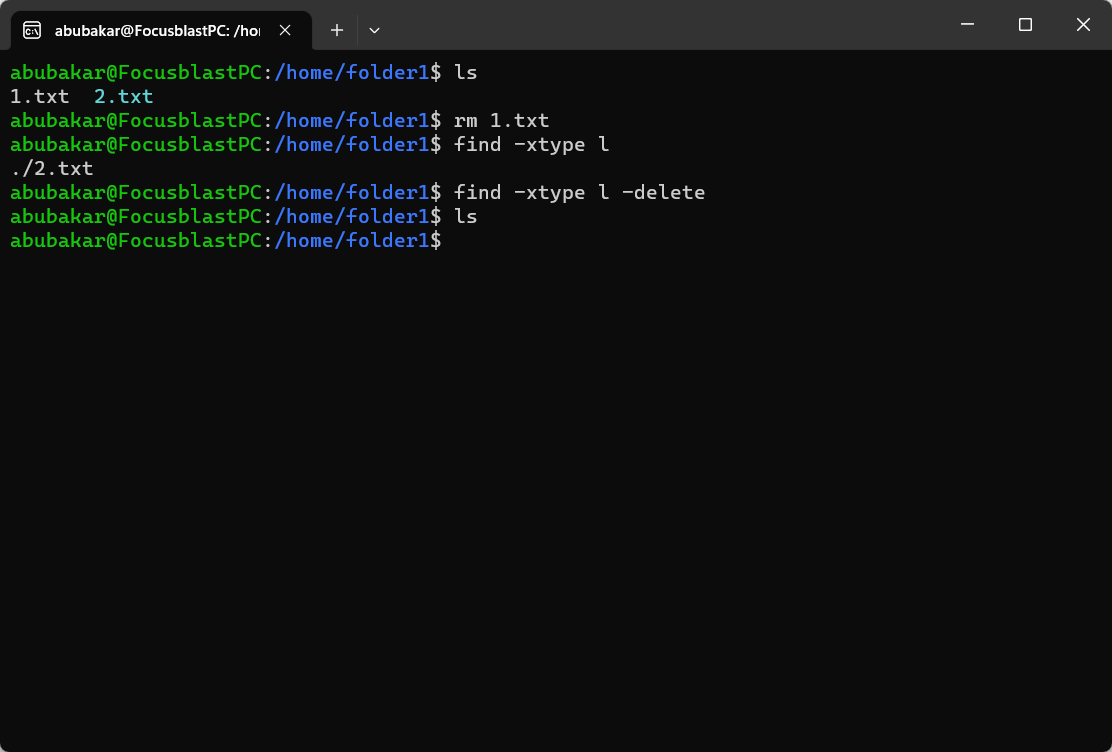The height and width of the screenshot is (752, 1112).
Task: Click the X to close the current tab
Action: click(284, 30)
